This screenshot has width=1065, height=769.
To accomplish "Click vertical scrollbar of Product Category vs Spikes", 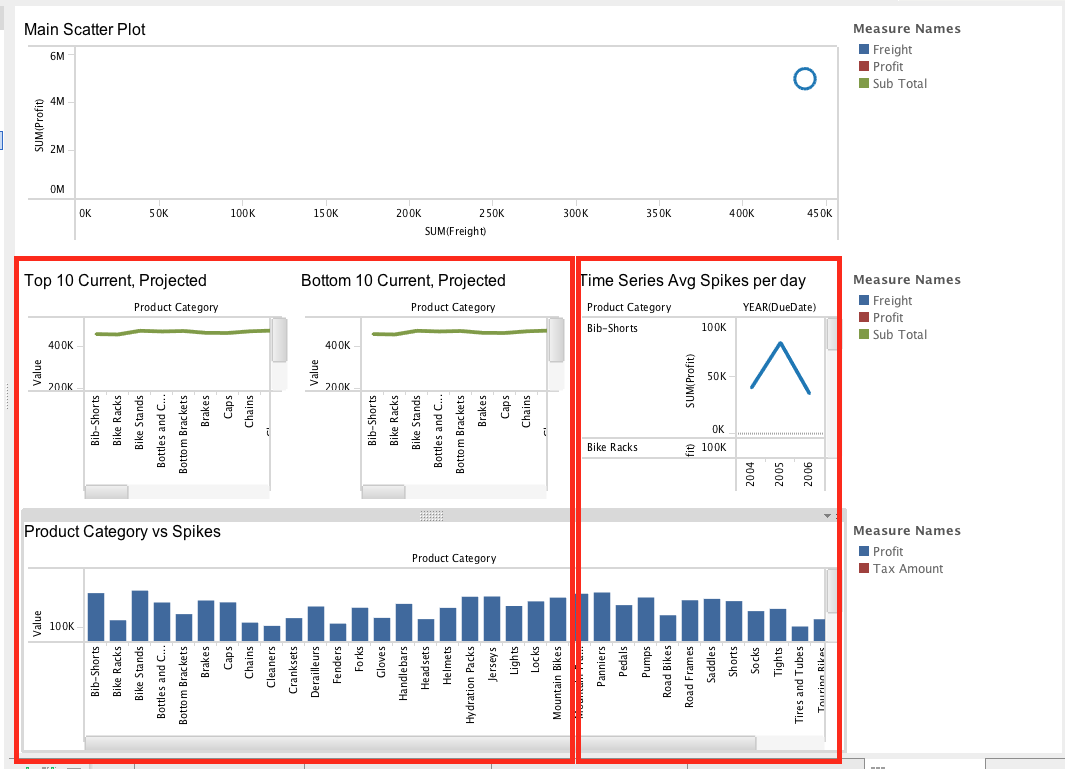I will (832, 590).
